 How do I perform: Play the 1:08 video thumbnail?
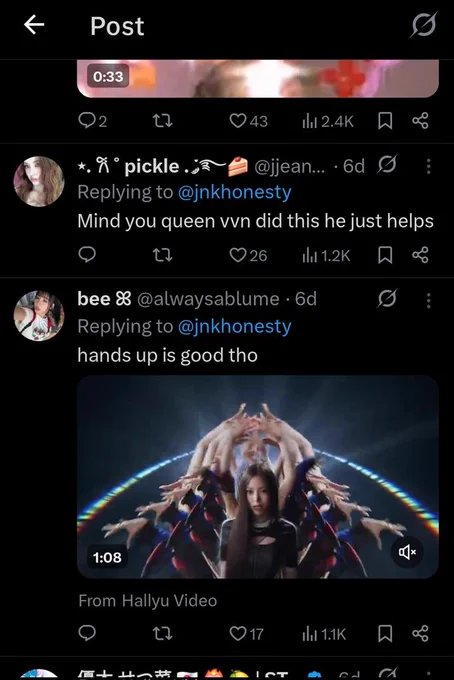pyautogui.click(x=258, y=477)
